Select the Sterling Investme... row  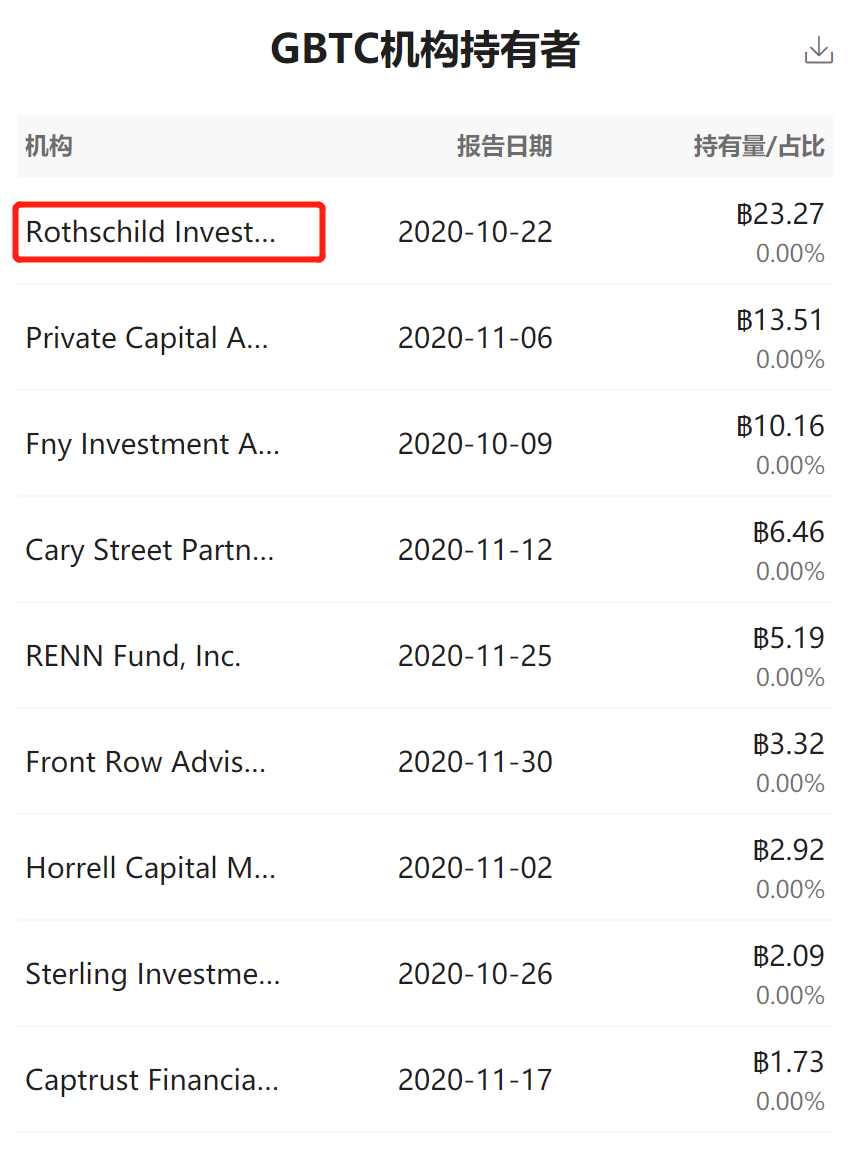(425, 975)
